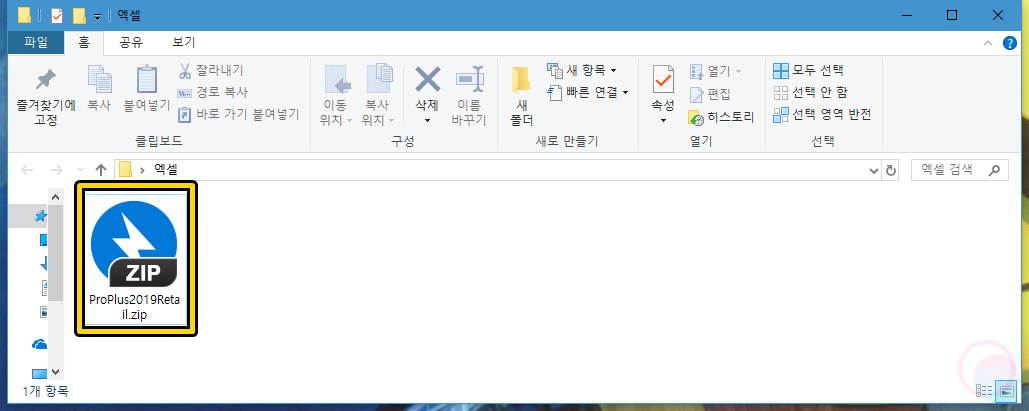
Task: Click the 속성 (properties) icon
Action: [663, 81]
